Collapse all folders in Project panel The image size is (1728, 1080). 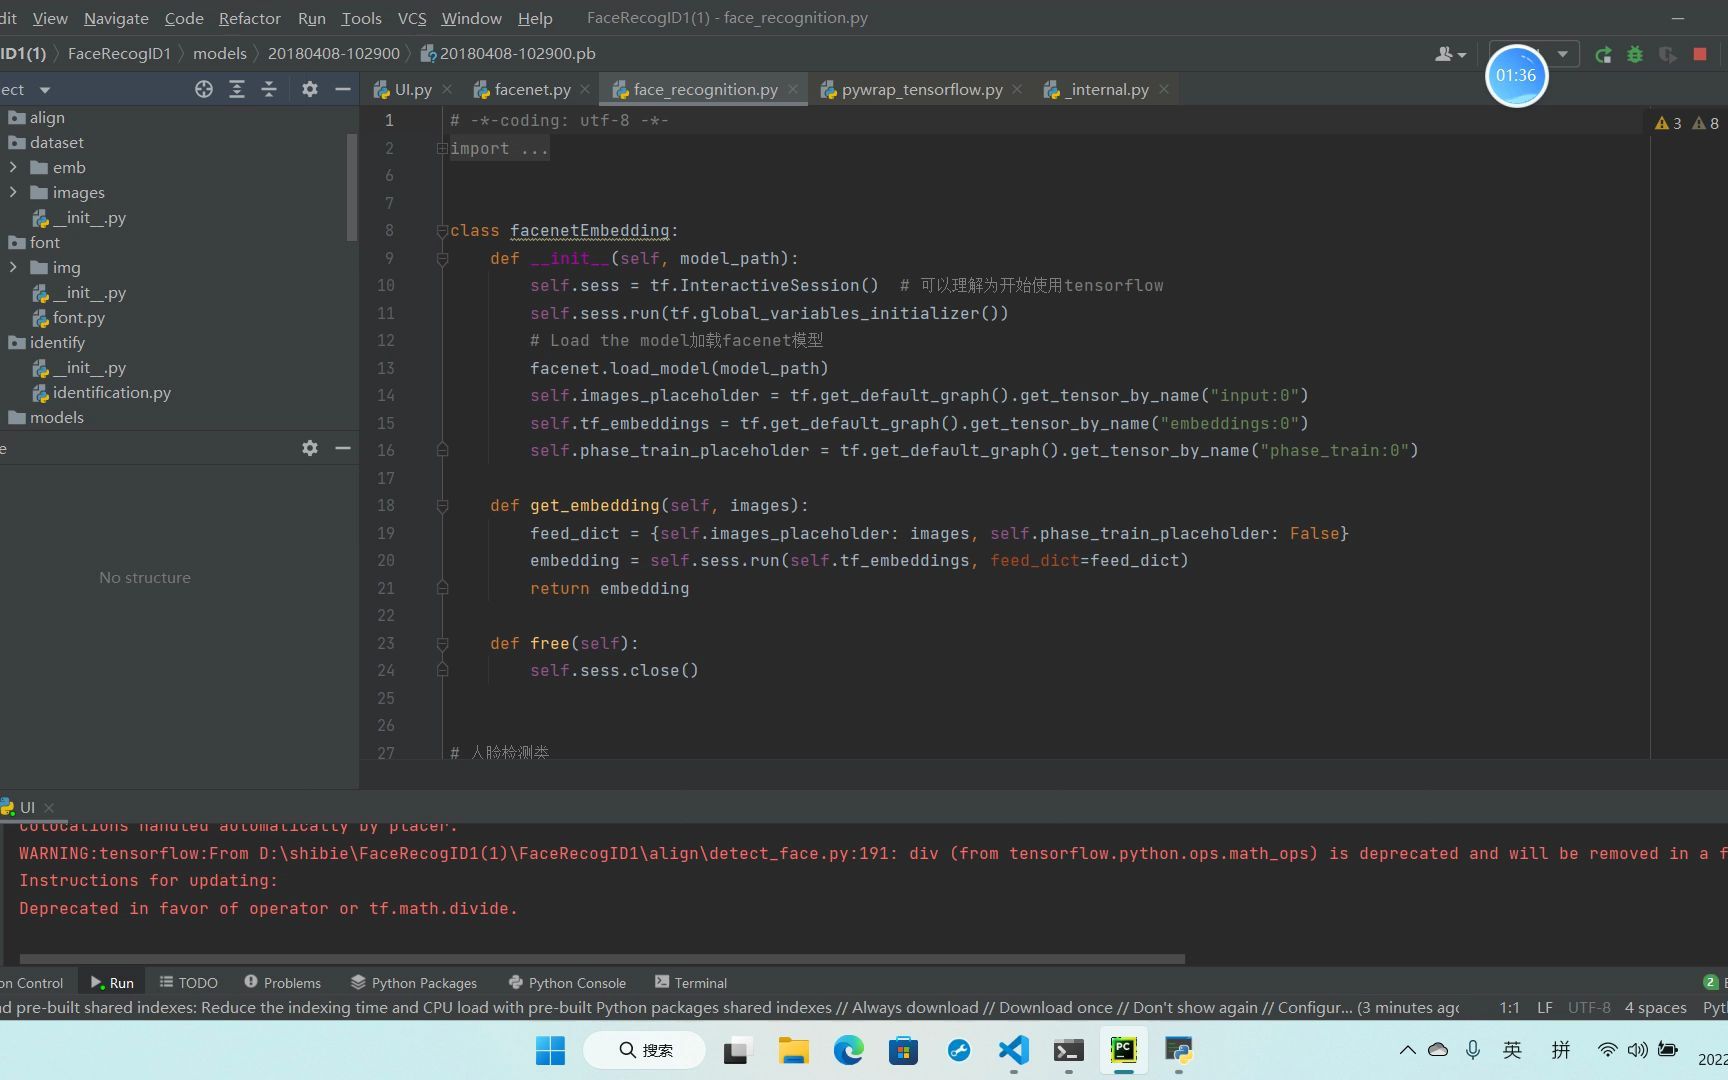click(269, 89)
